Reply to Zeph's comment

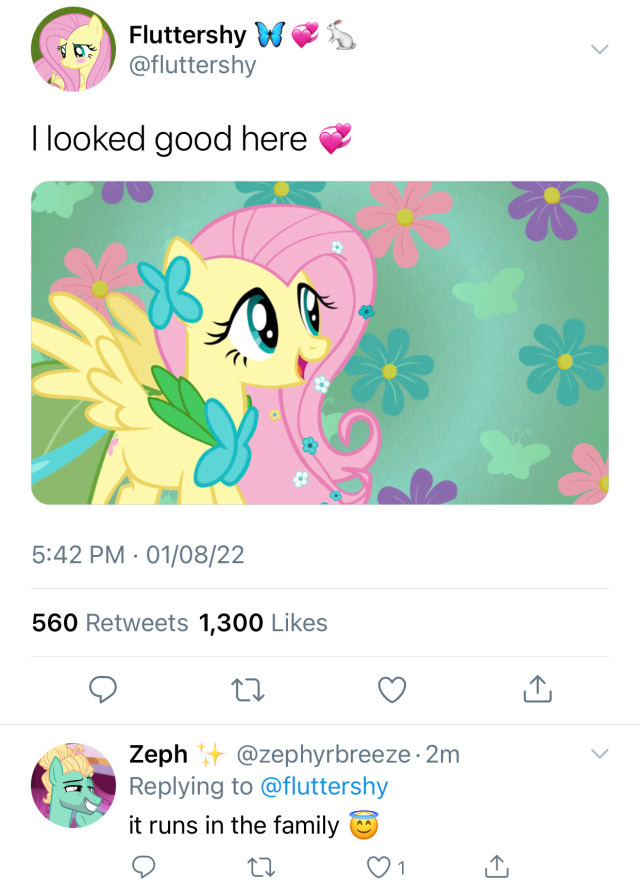(x=143, y=866)
